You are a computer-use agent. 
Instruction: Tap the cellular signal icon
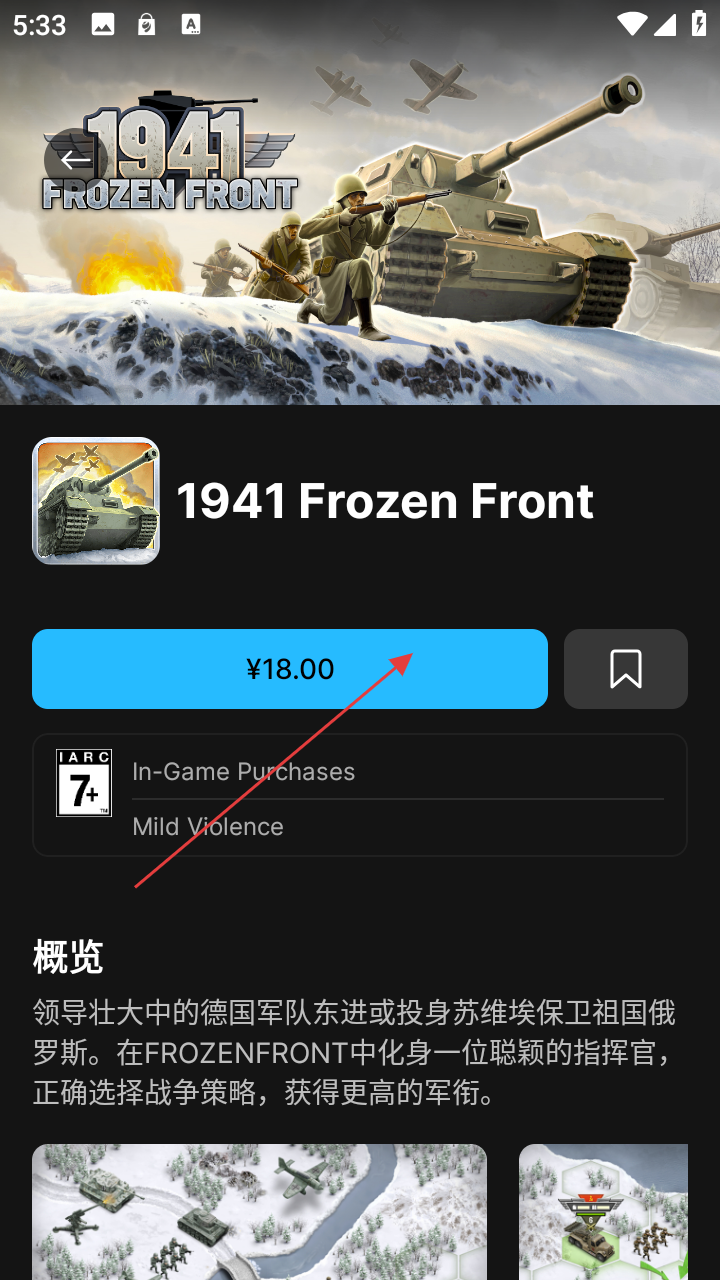tap(667, 24)
